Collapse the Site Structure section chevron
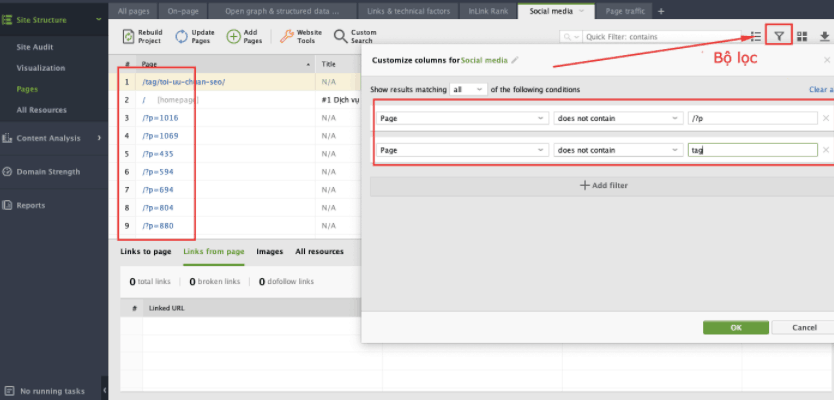 click(98, 20)
